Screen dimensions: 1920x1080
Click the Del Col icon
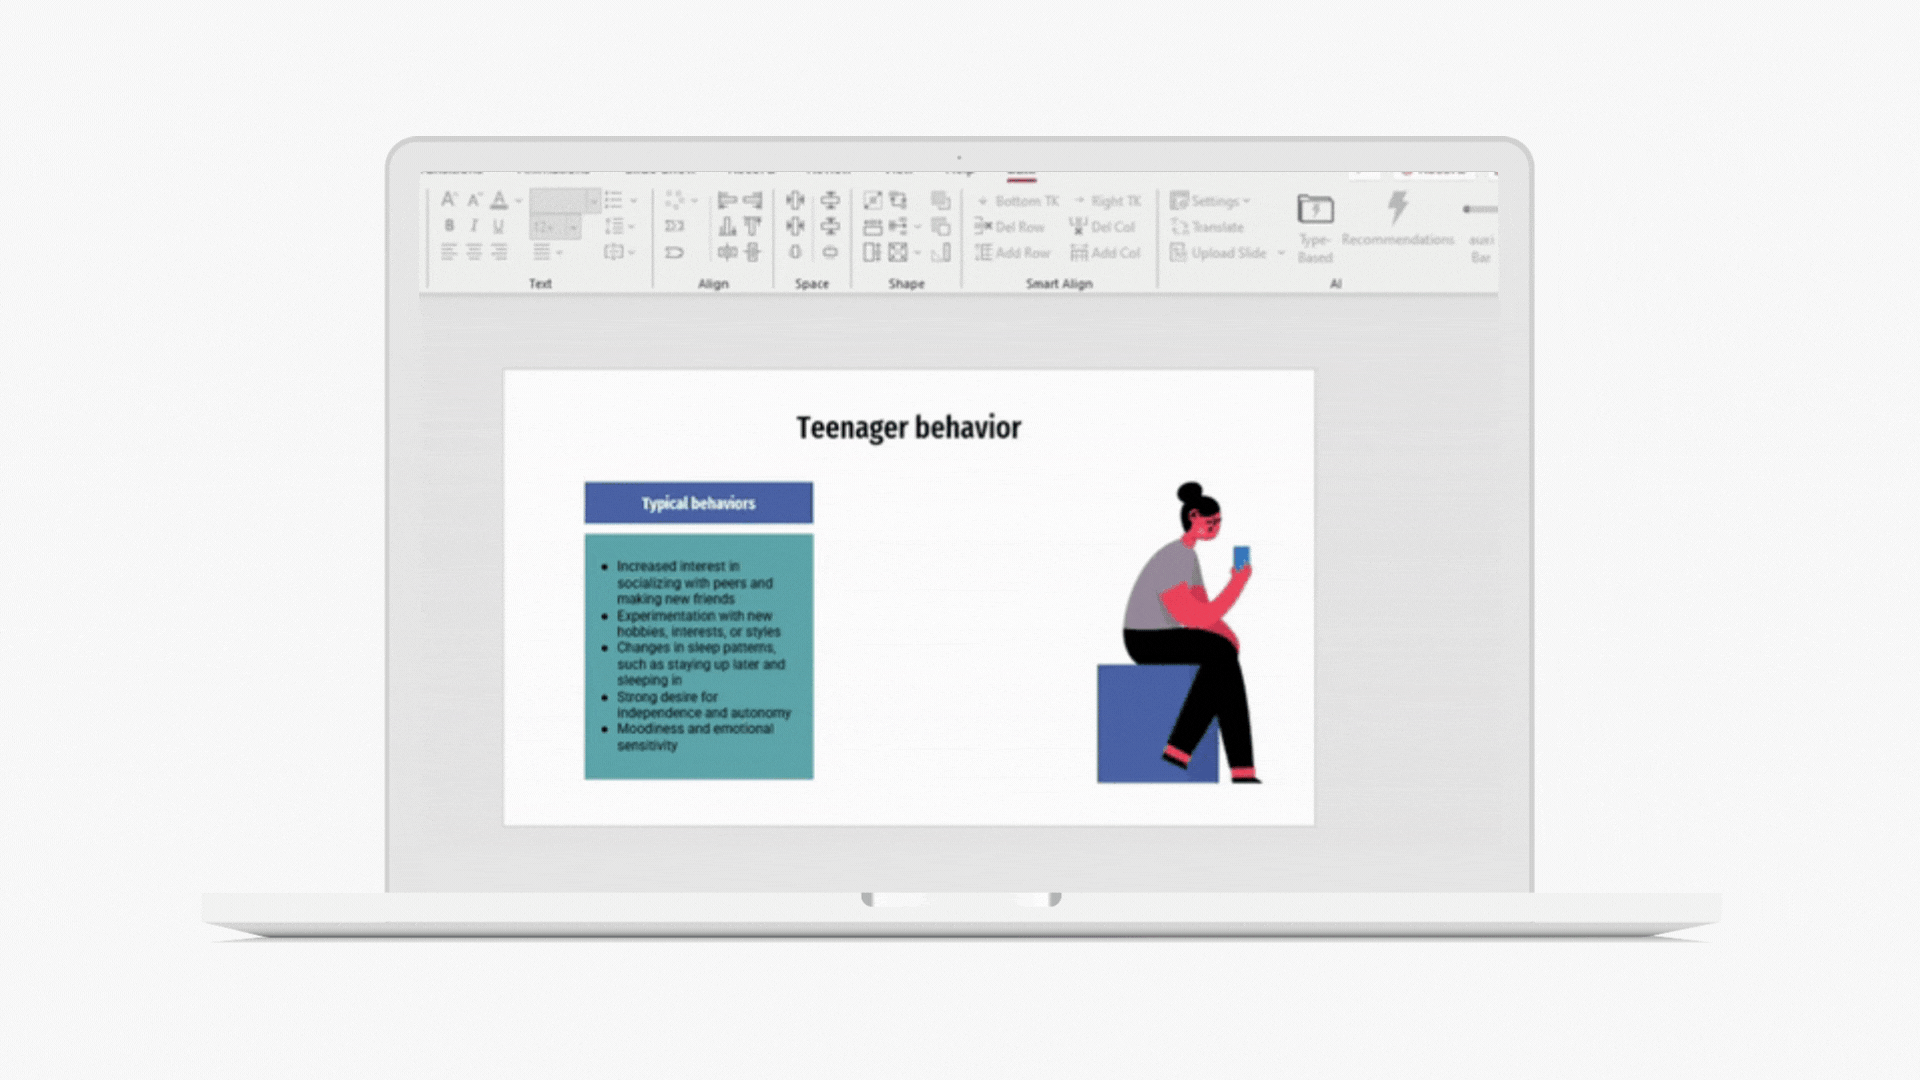(x=1078, y=227)
